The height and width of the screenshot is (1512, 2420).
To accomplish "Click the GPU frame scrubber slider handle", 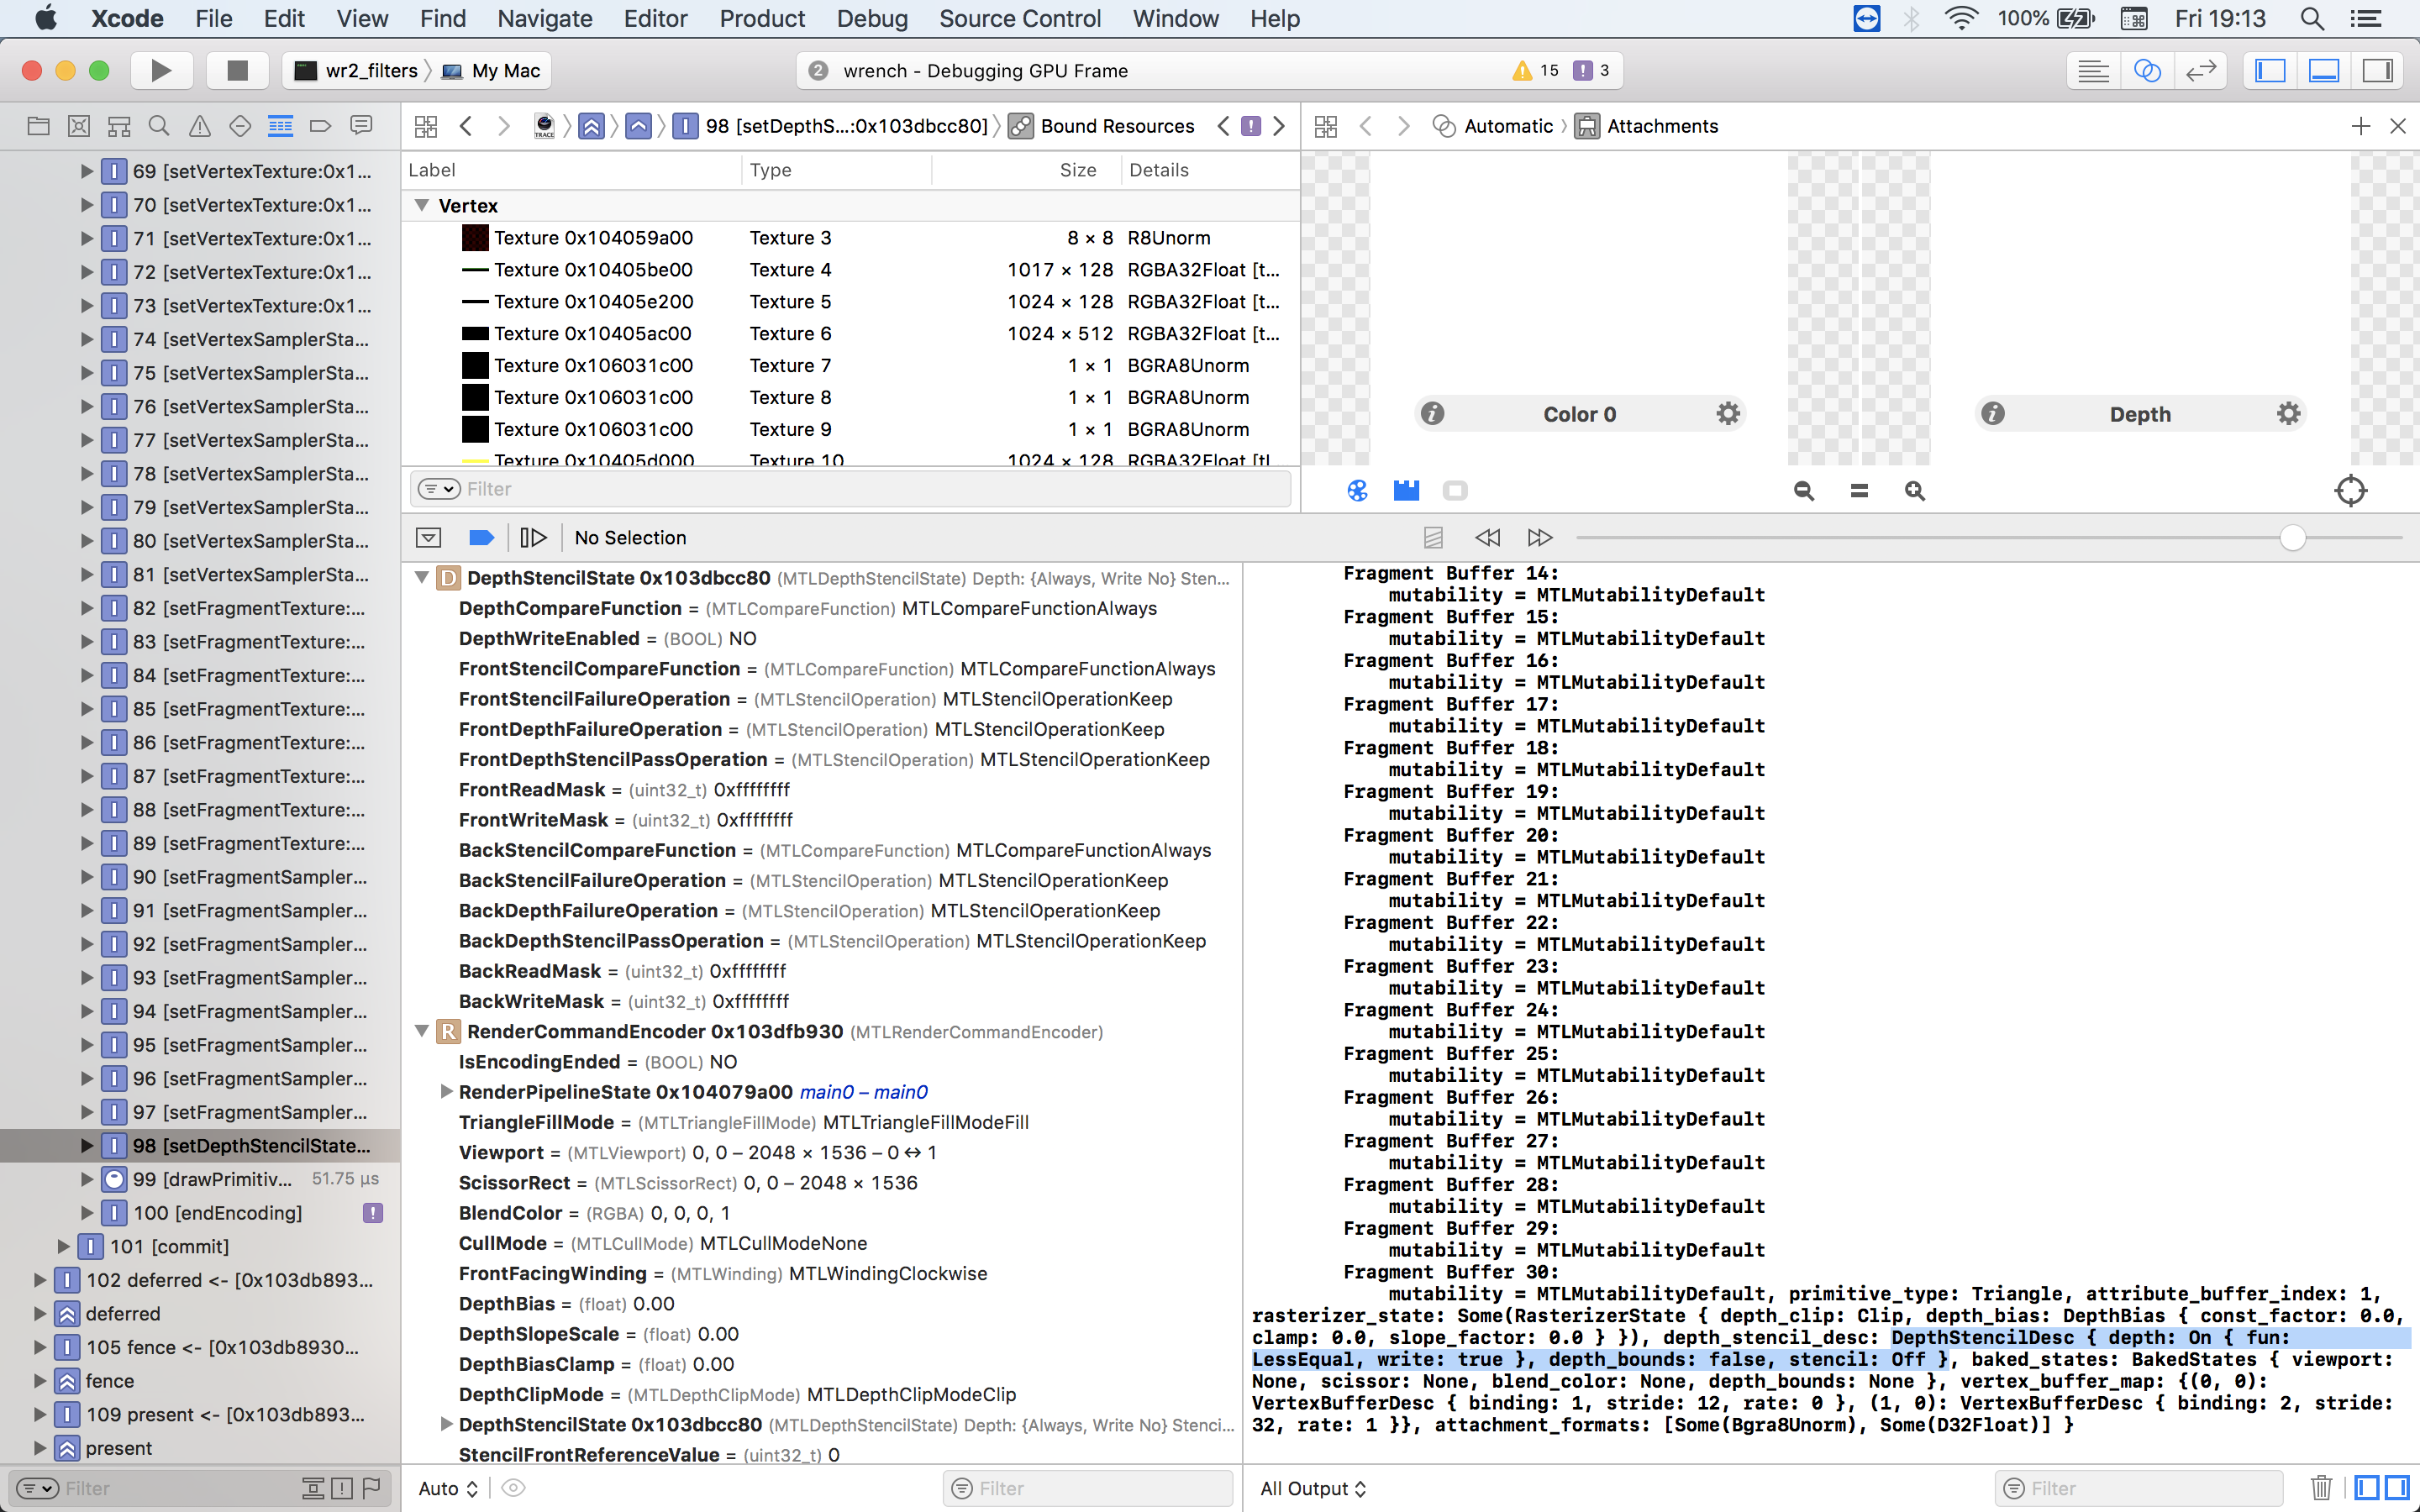I will [2294, 537].
